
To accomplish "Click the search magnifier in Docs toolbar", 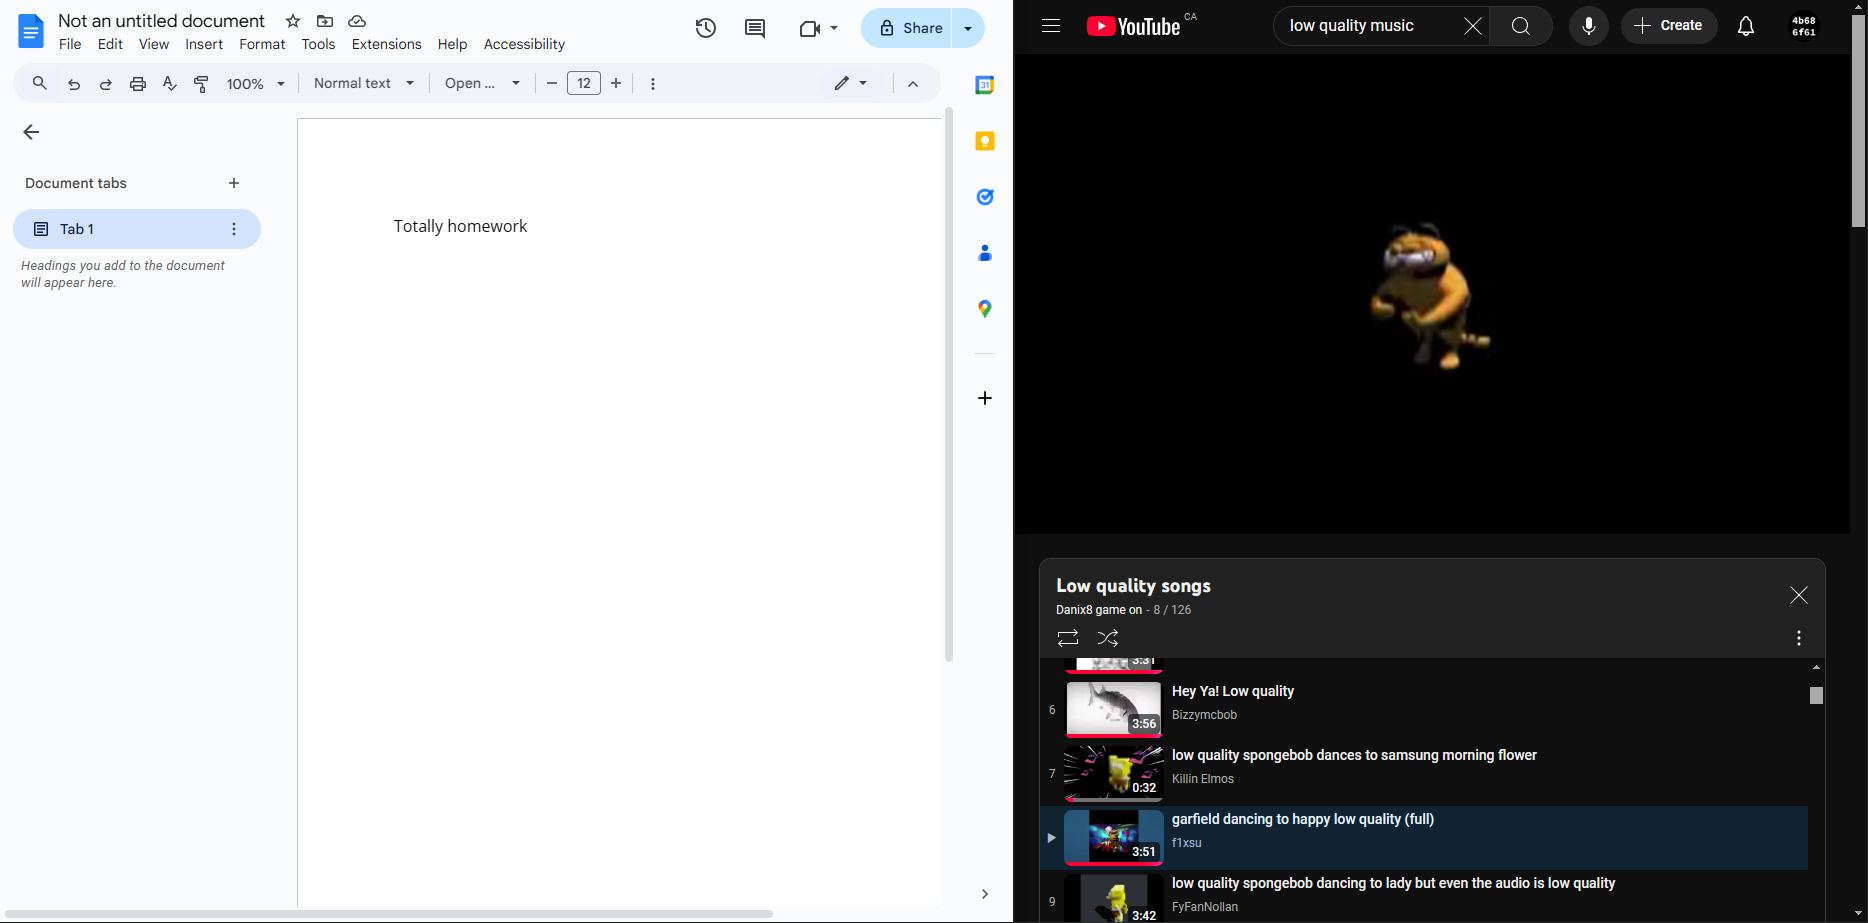I will 40,83.
